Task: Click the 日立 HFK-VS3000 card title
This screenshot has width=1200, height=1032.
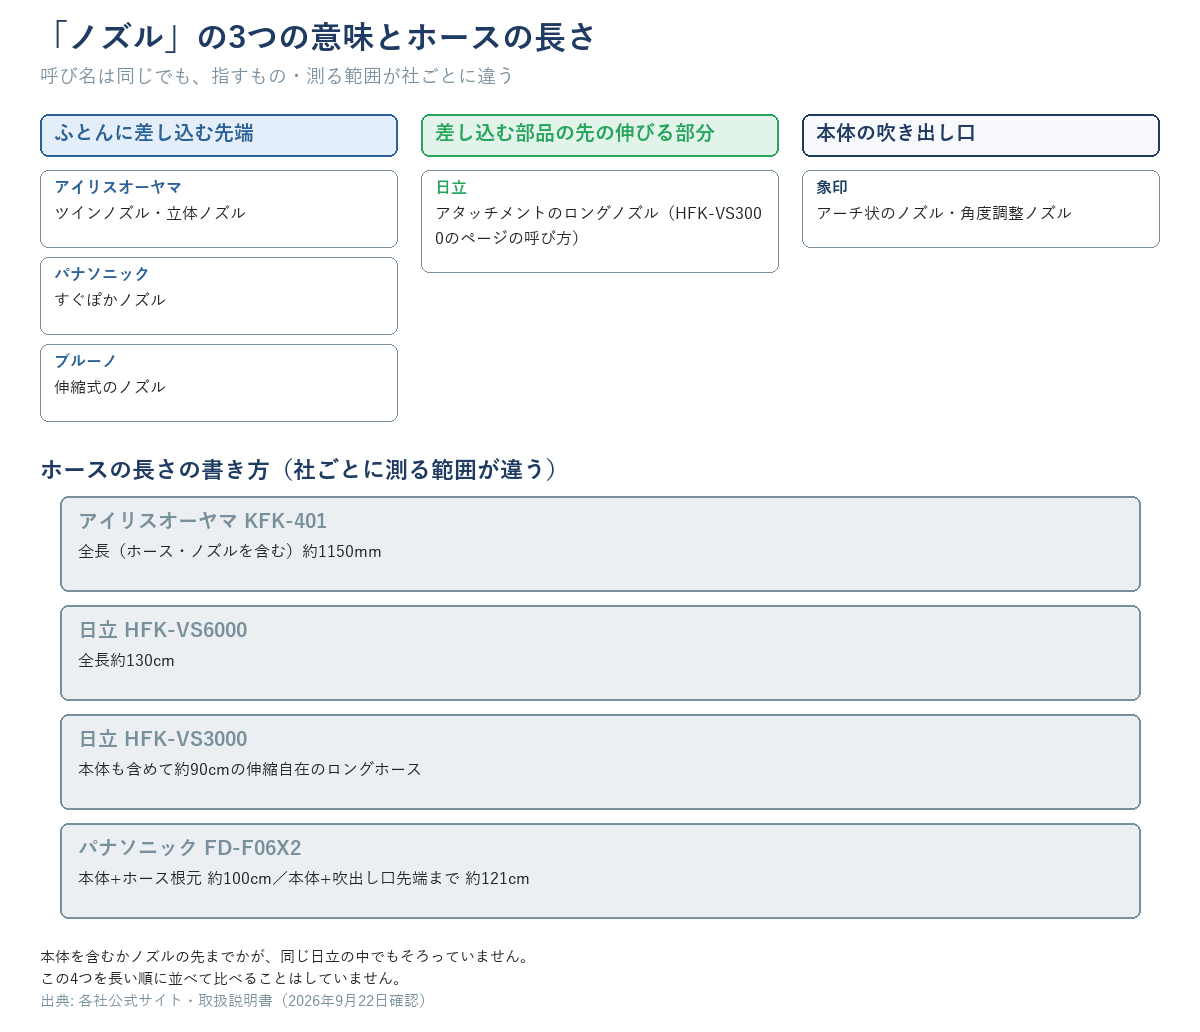Action: [x=163, y=739]
